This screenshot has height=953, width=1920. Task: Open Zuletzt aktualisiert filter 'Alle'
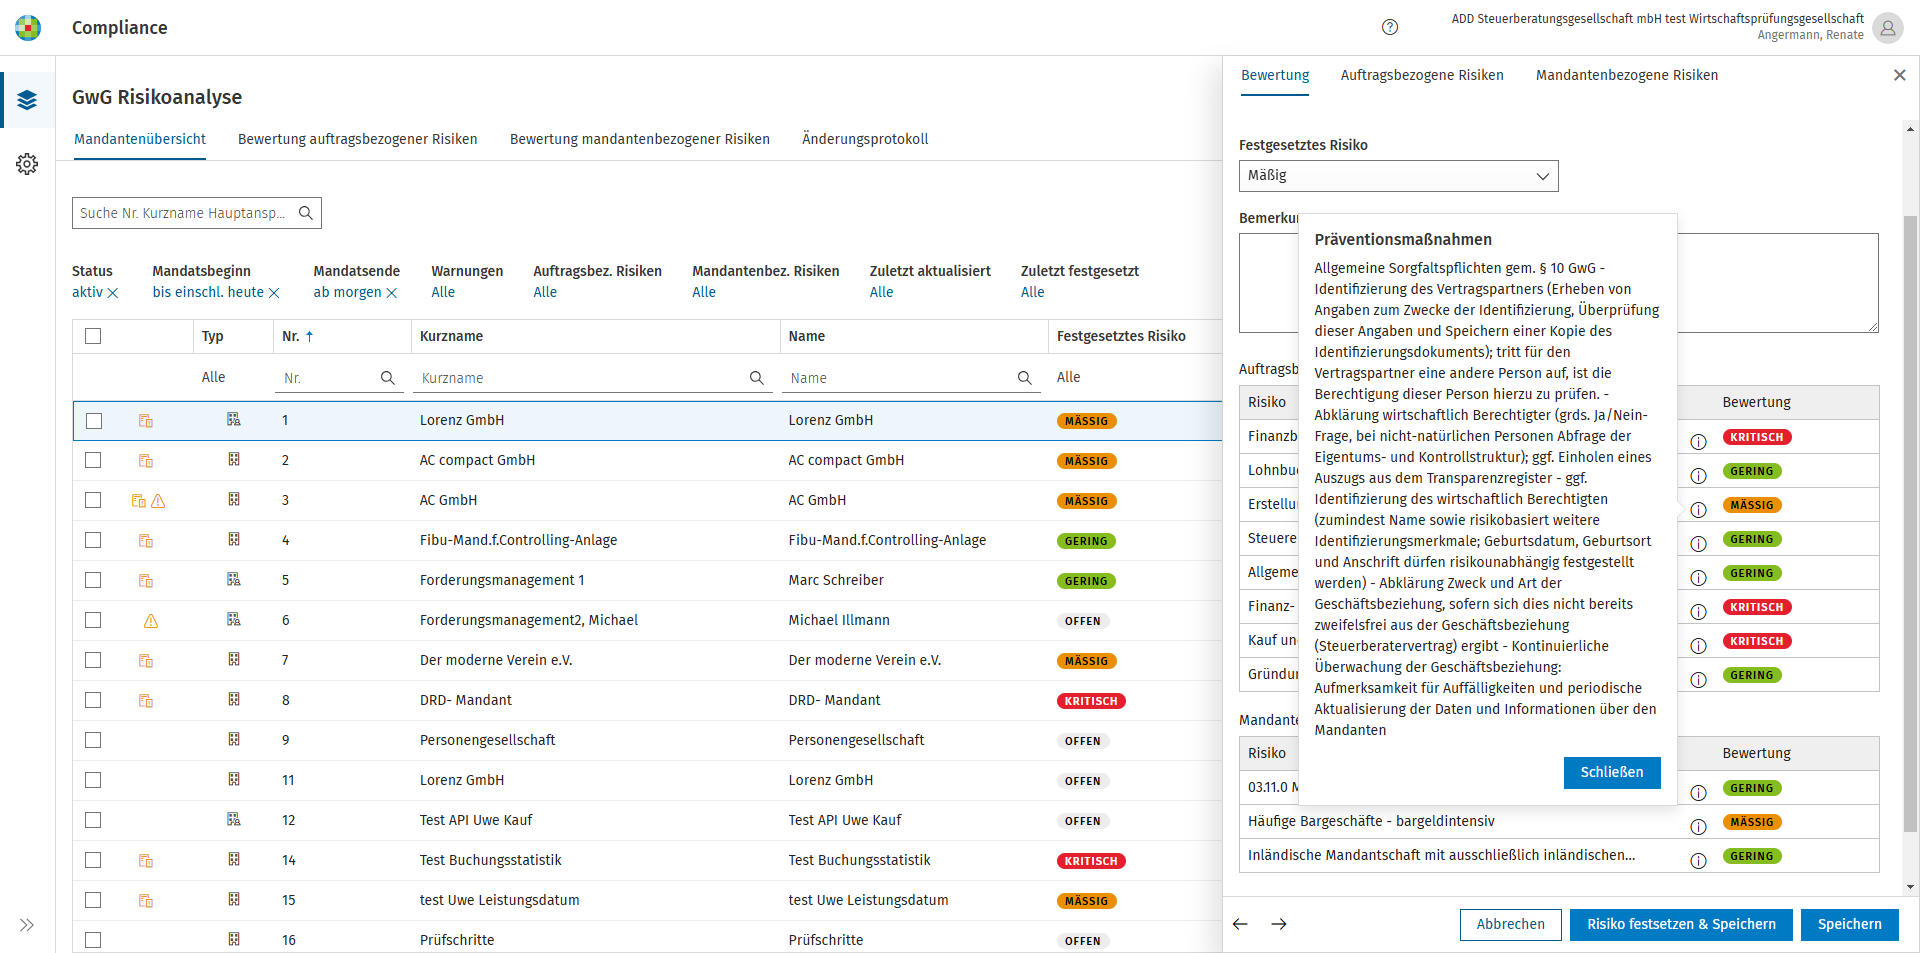click(881, 292)
